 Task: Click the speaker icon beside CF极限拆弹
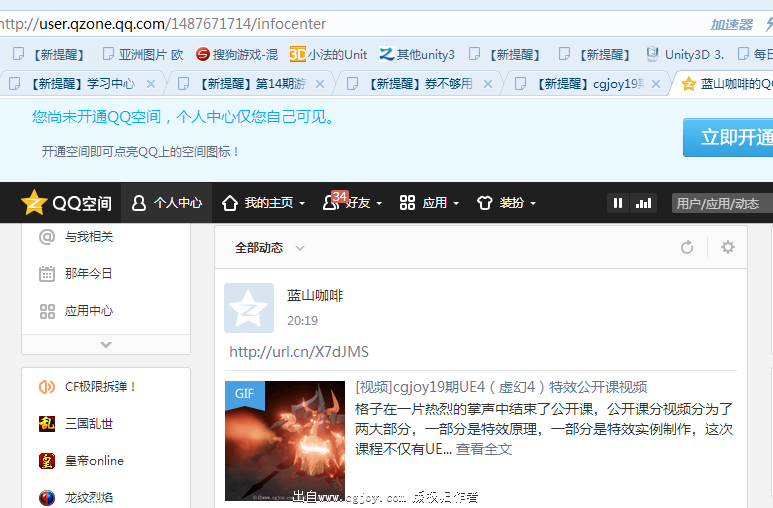(x=47, y=387)
